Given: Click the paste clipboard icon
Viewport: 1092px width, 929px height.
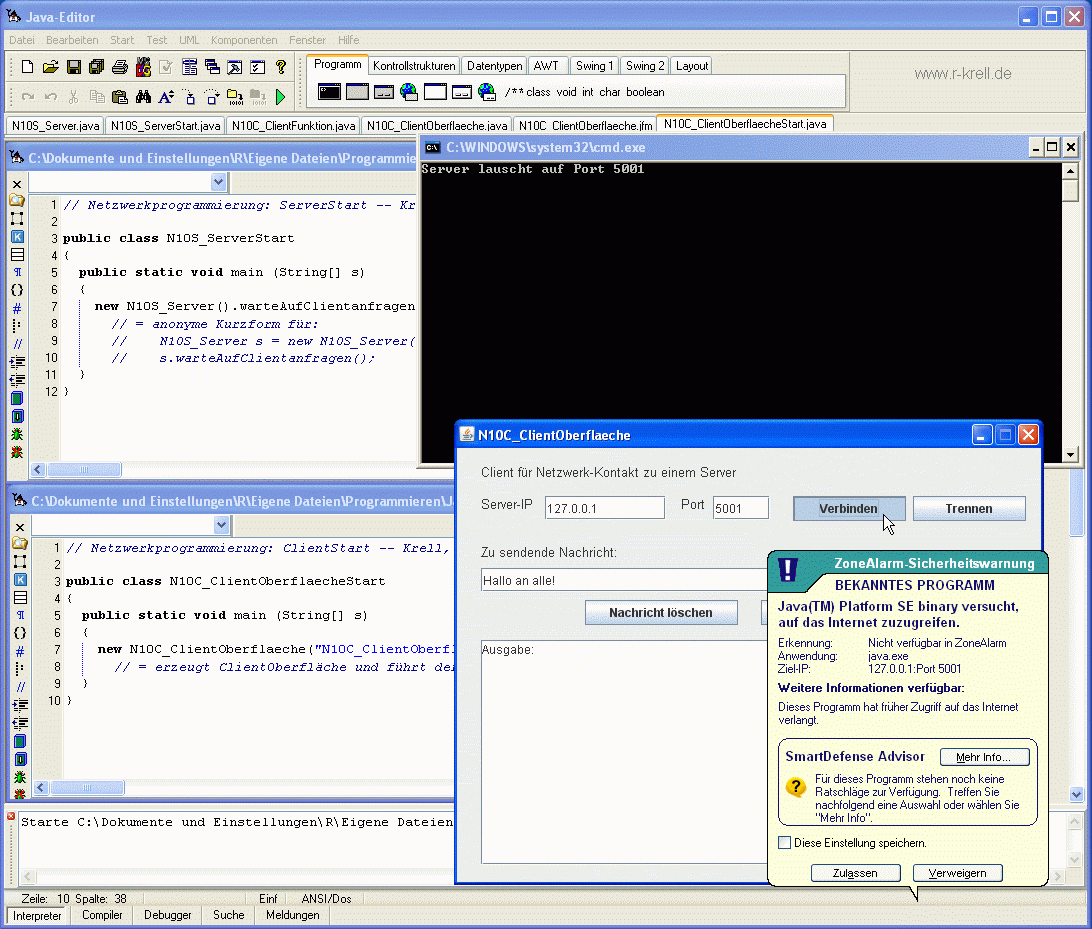Looking at the screenshot, I should coord(120,97).
